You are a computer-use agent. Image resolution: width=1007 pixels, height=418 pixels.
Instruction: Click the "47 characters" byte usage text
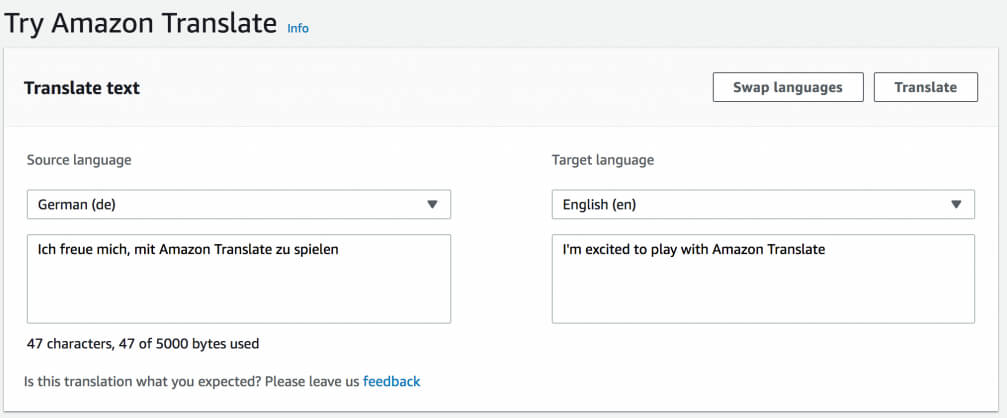pos(143,344)
